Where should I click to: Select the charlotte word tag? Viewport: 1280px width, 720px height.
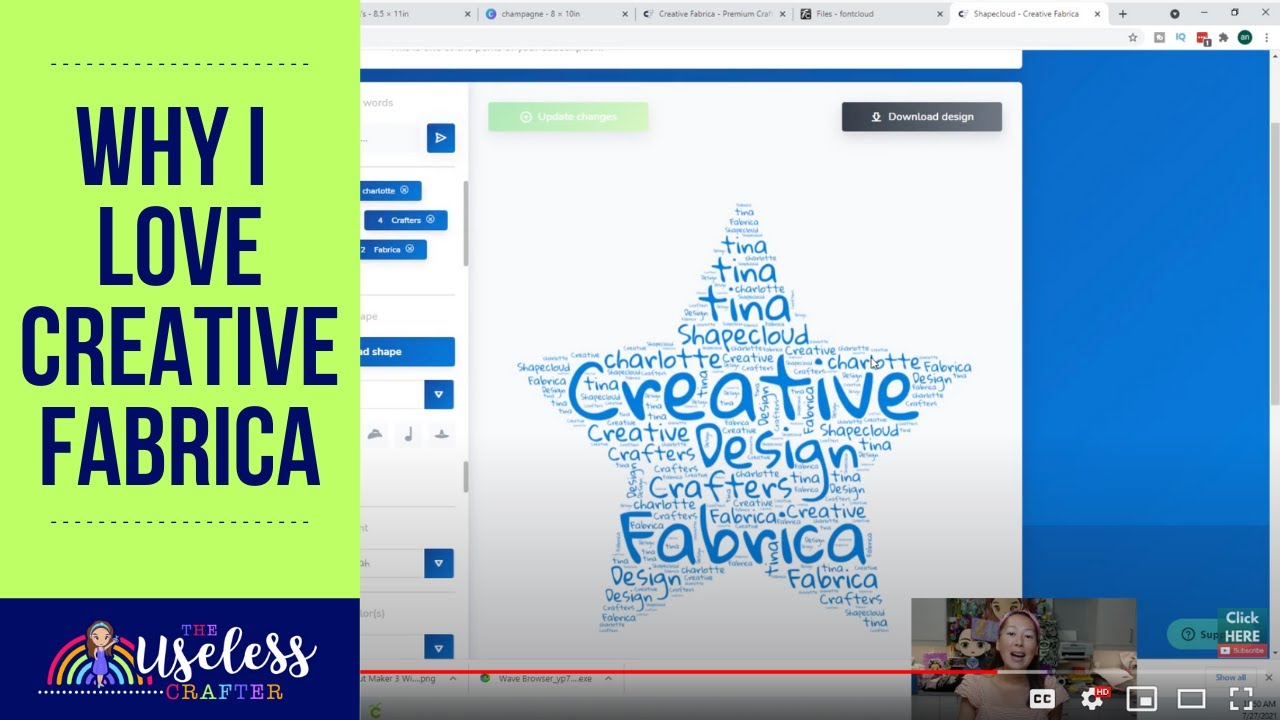(391, 190)
